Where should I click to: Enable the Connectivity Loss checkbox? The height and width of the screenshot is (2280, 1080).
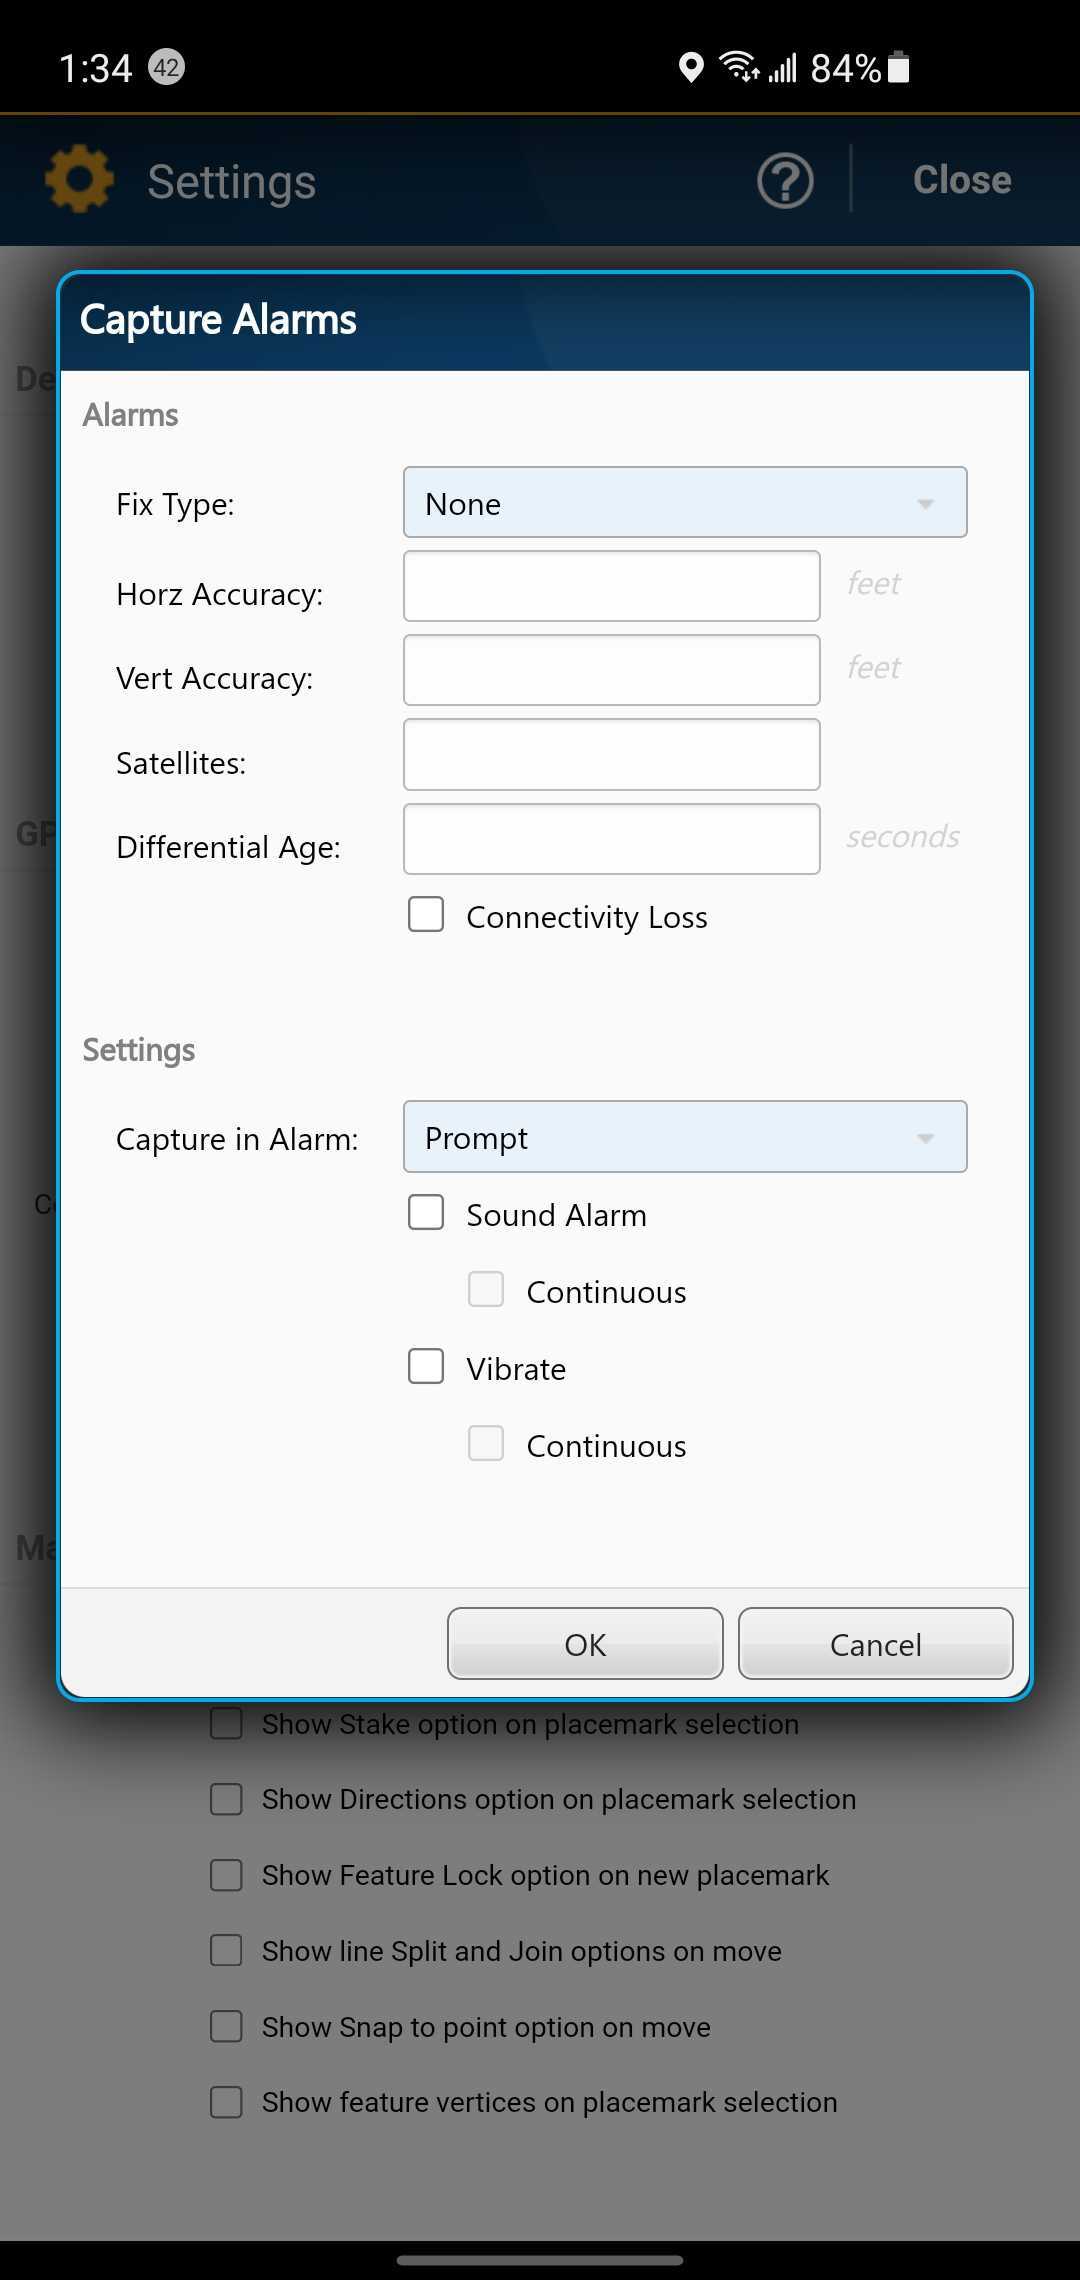pos(426,914)
